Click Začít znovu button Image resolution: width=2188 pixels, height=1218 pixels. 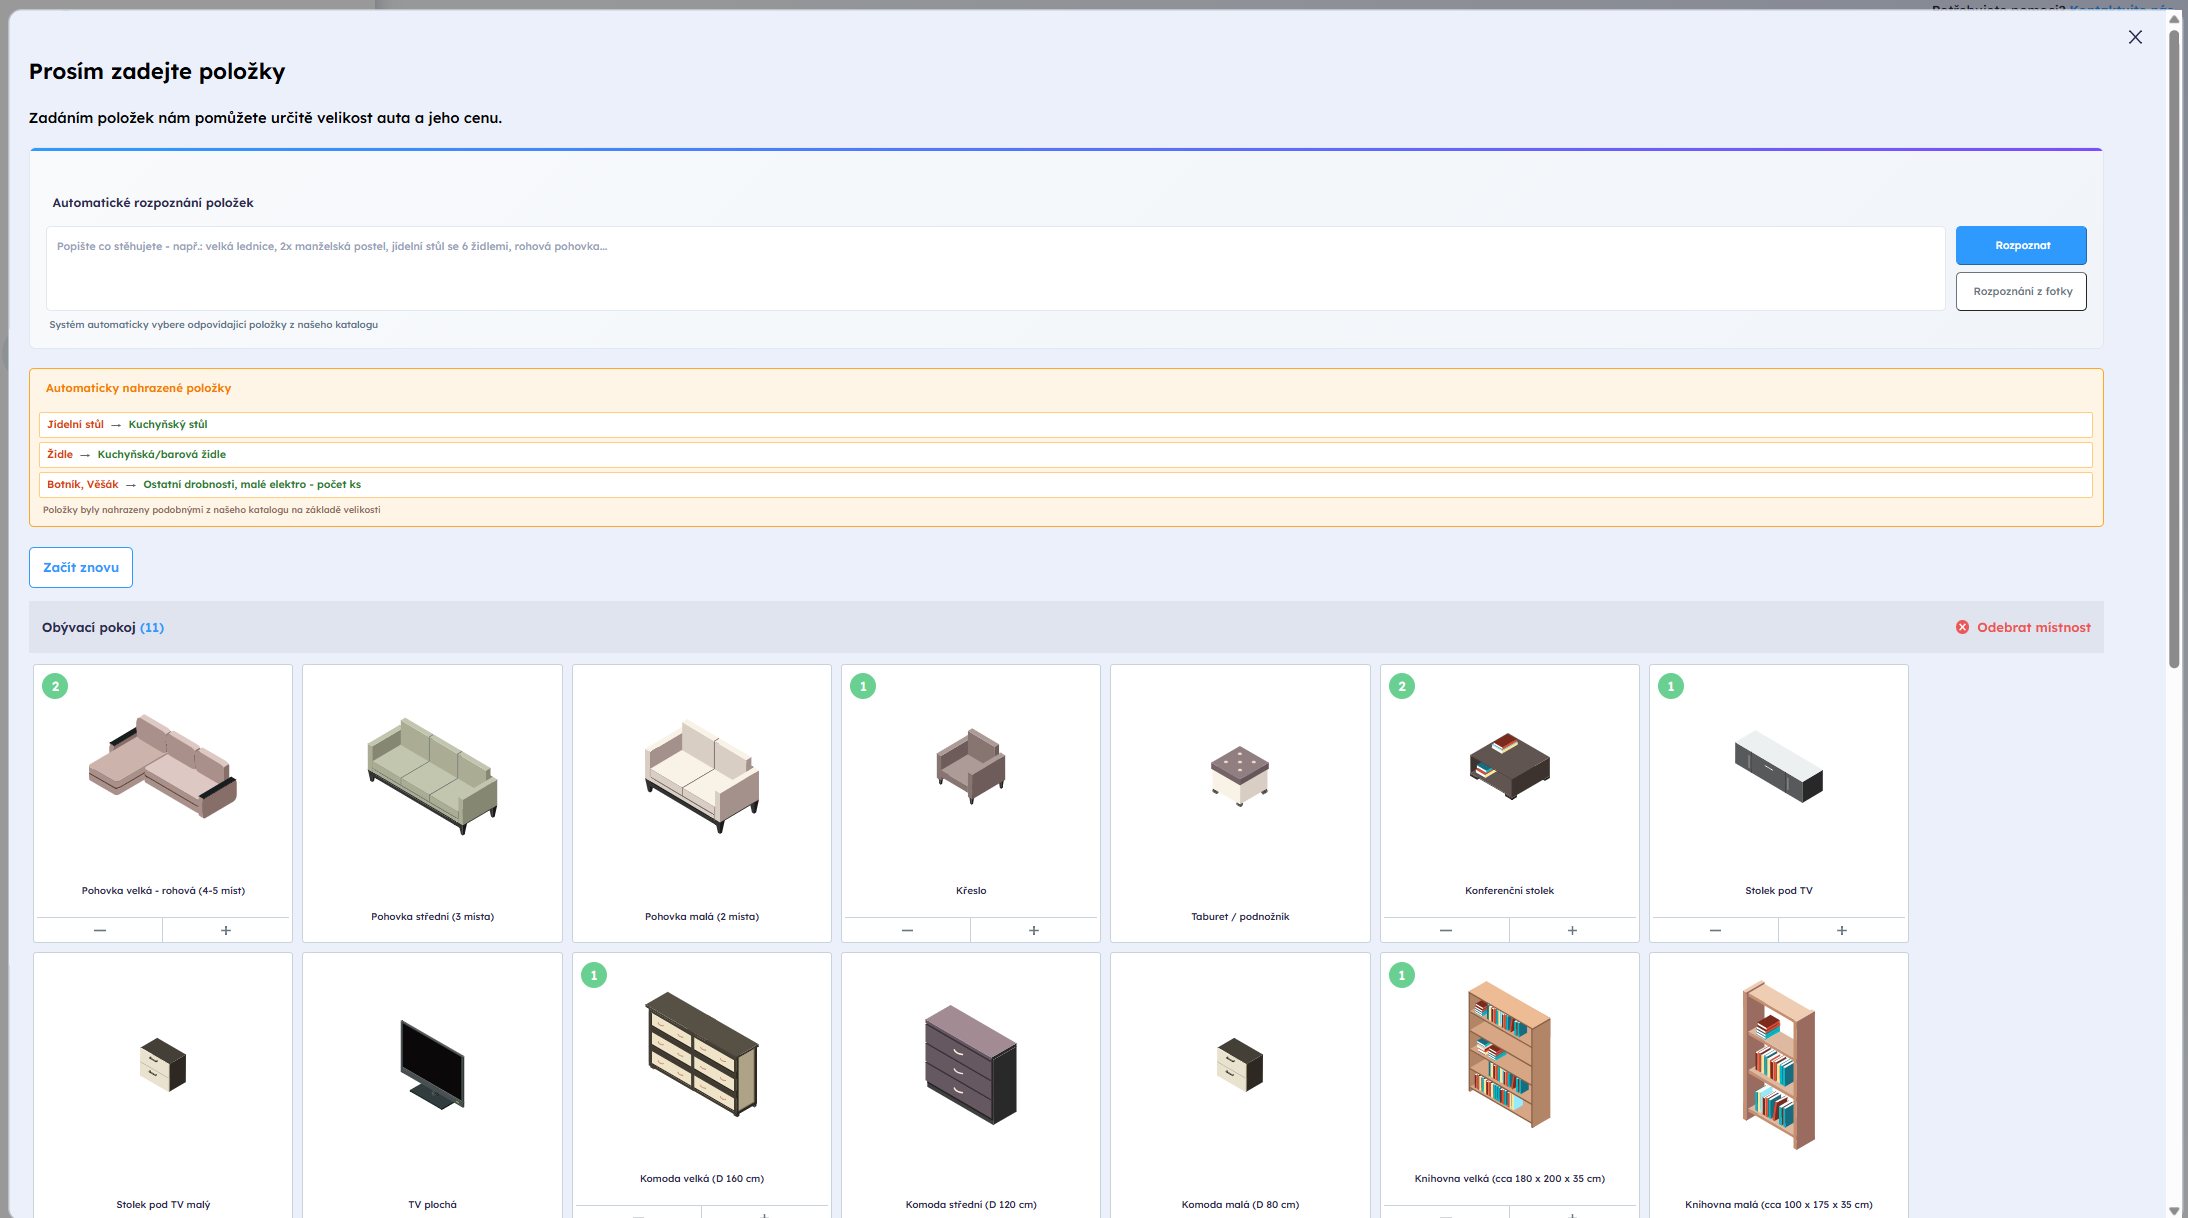[81, 567]
